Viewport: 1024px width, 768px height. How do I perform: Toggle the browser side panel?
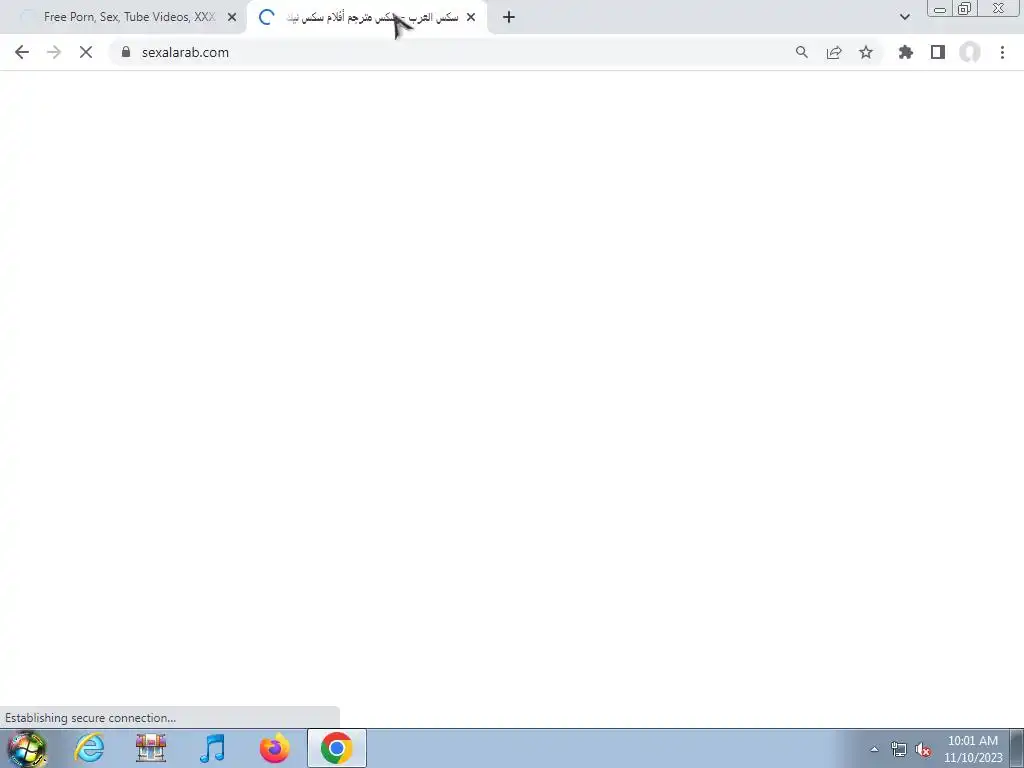938,52
